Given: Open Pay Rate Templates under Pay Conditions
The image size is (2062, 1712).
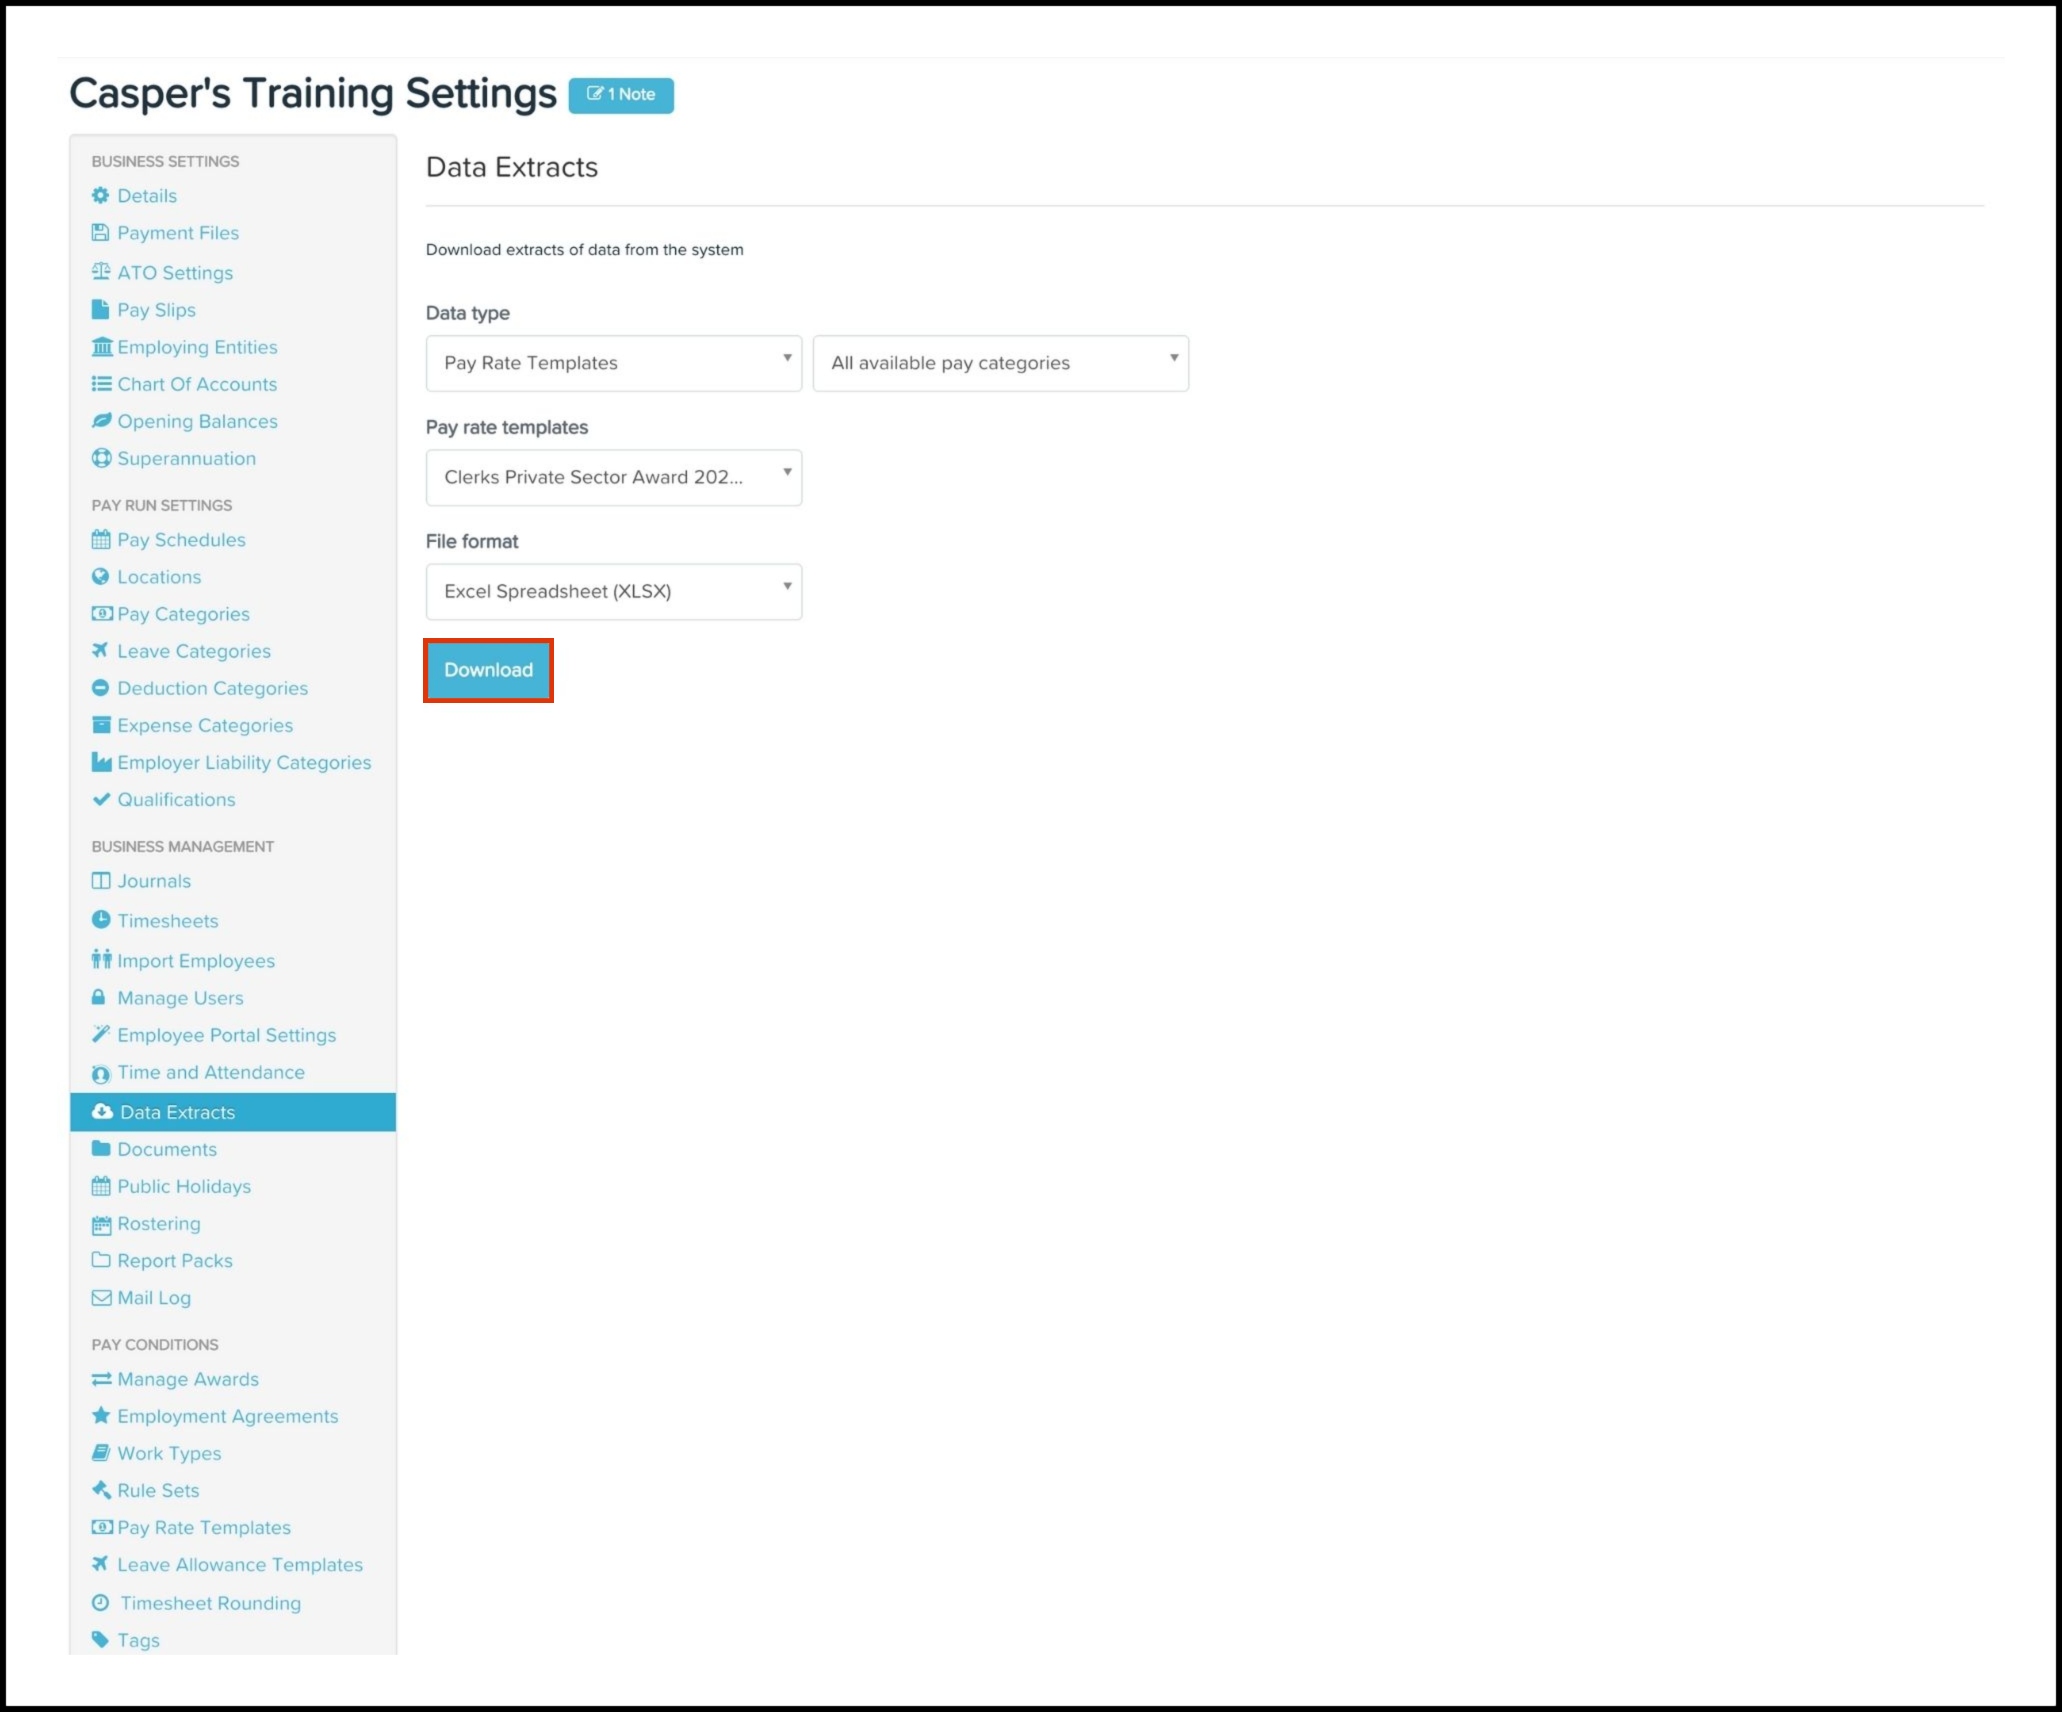Looking at the screenshot, I should (x=204, y=1528).
